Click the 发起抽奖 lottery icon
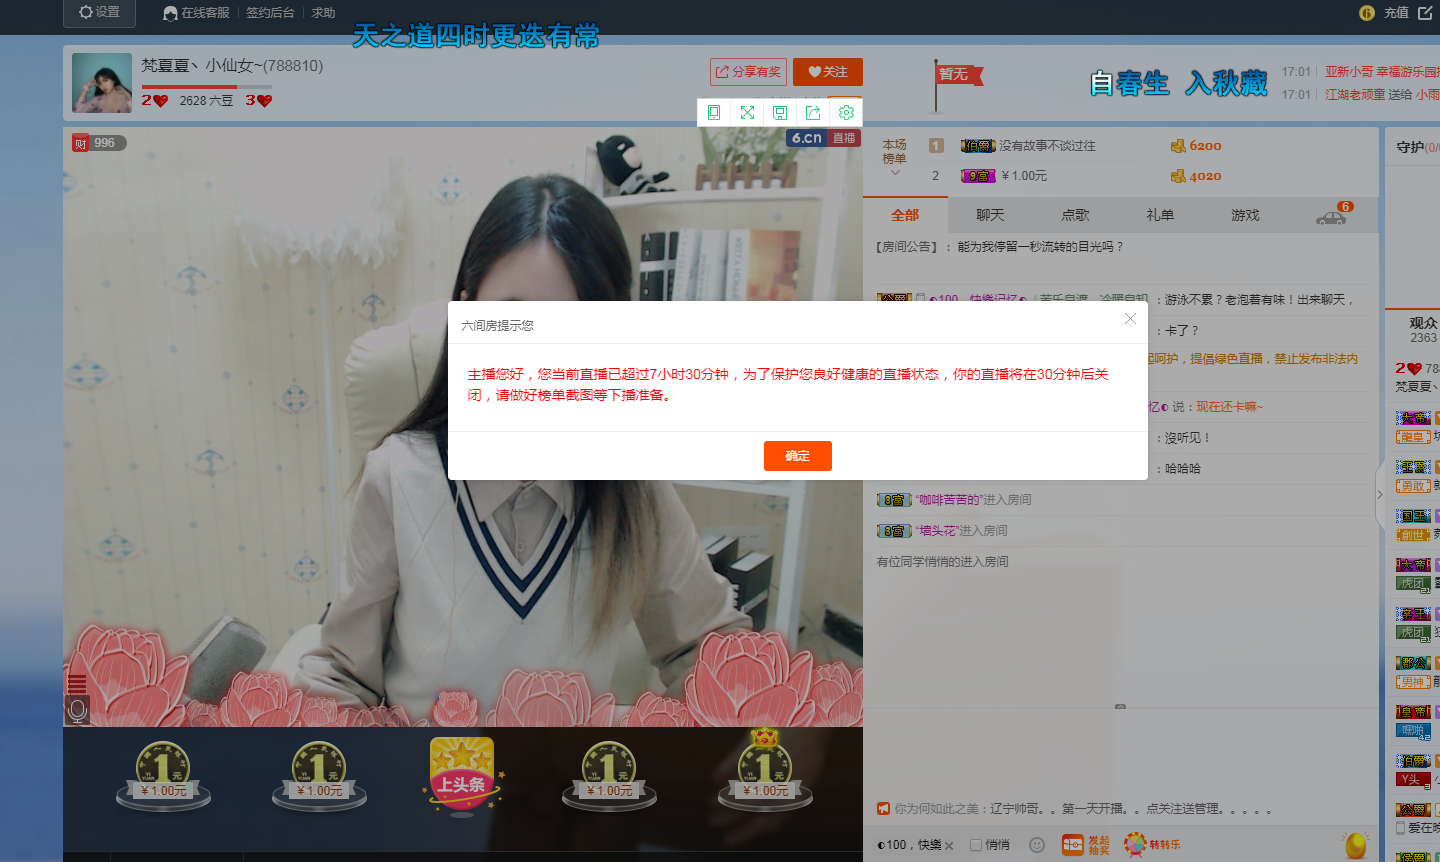 pyautogui.click(x=1086, y=845)
